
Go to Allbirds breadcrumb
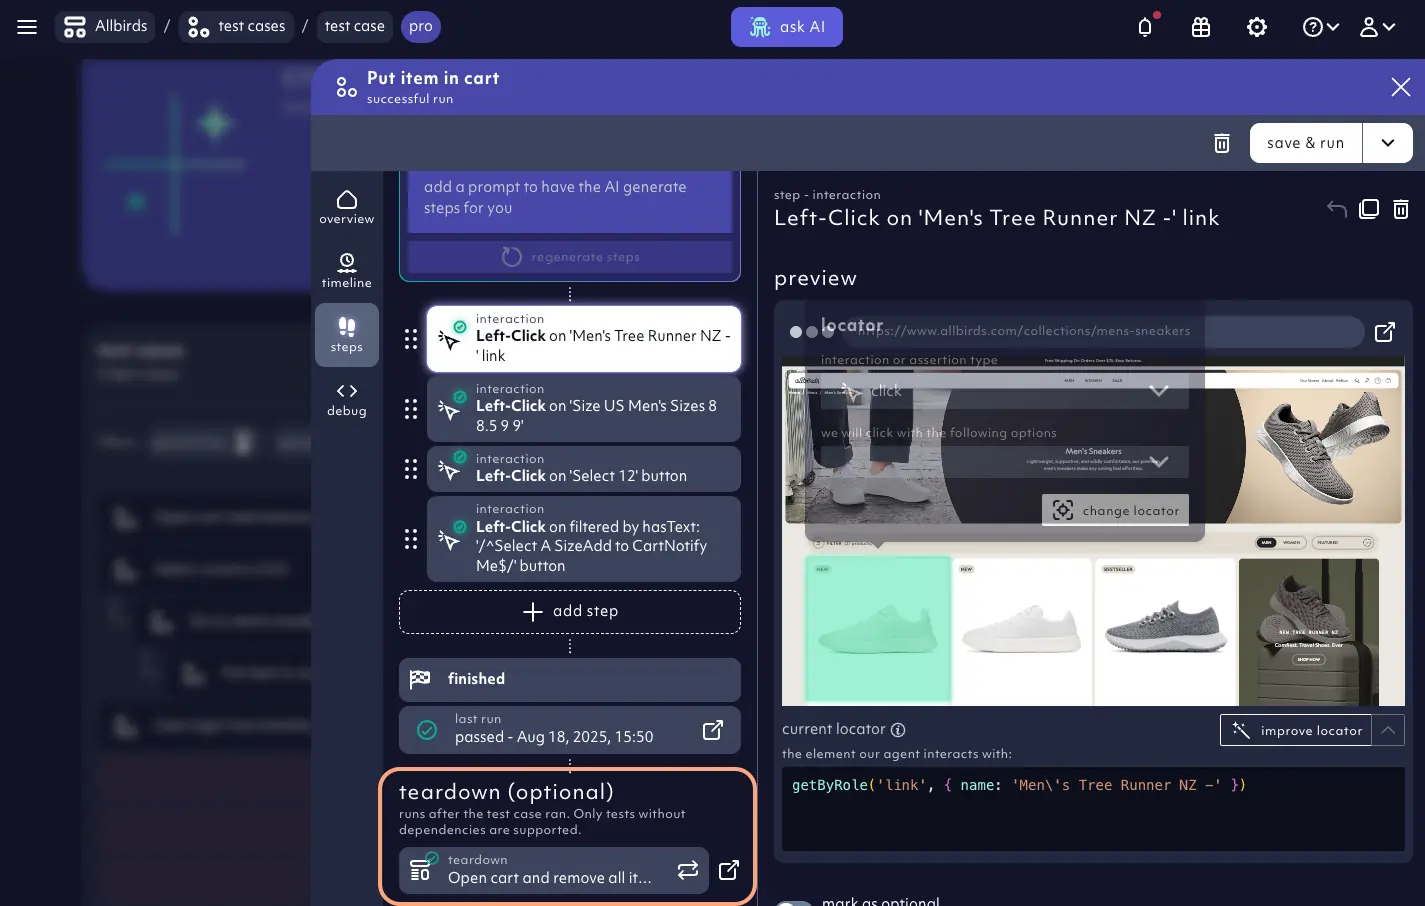pyautogui.click(x=105, y=26)
